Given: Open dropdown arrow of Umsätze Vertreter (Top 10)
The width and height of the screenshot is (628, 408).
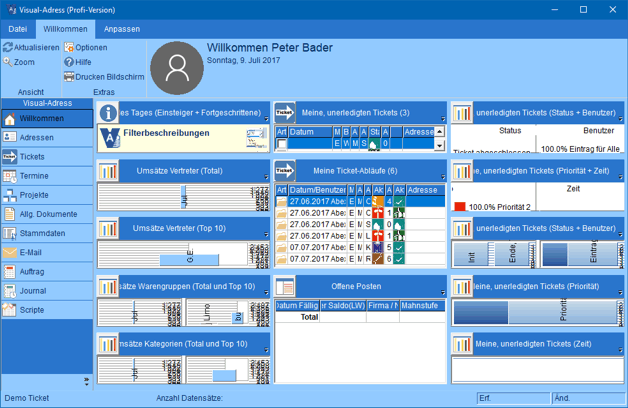Looking at the screenshot, I should click(x=266, y=235).
